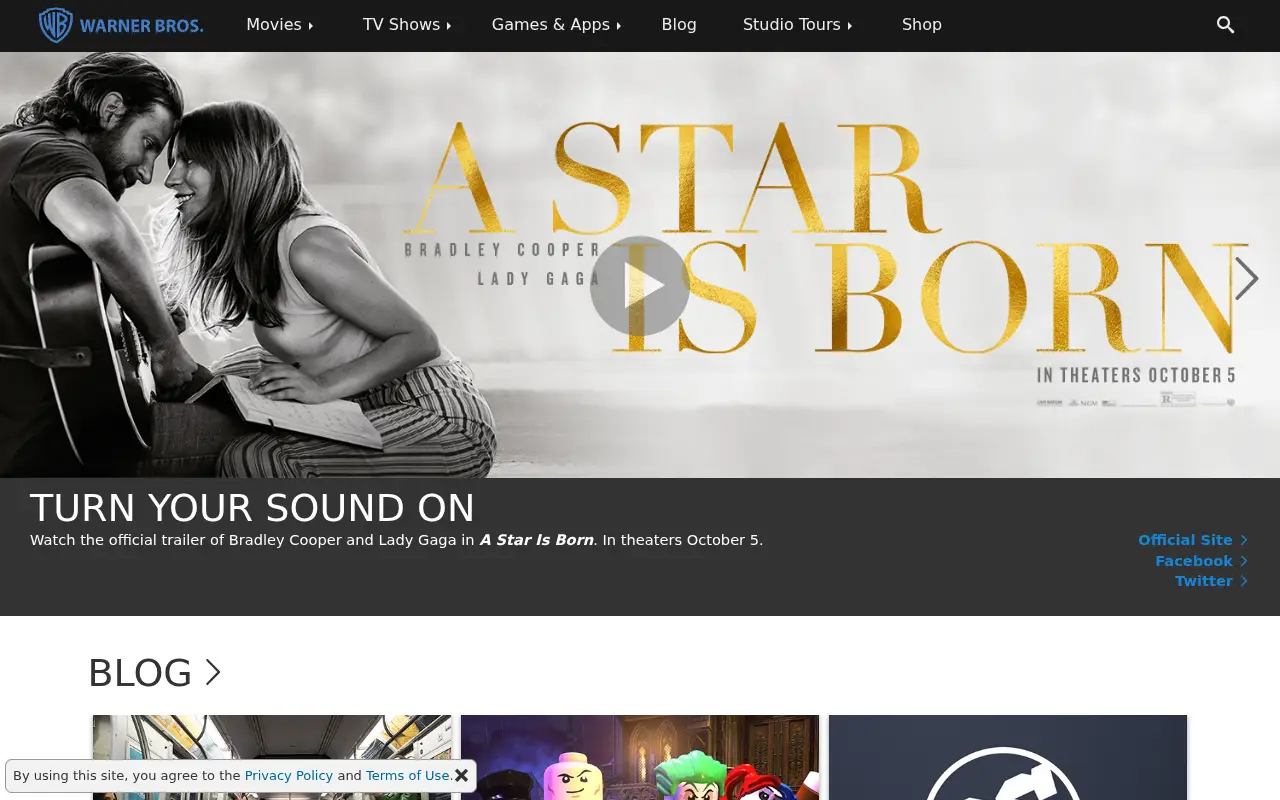This screenshot has height=800, width=1280.
Task: Expand the Studio Tours menu
Action: click(798, 25)
